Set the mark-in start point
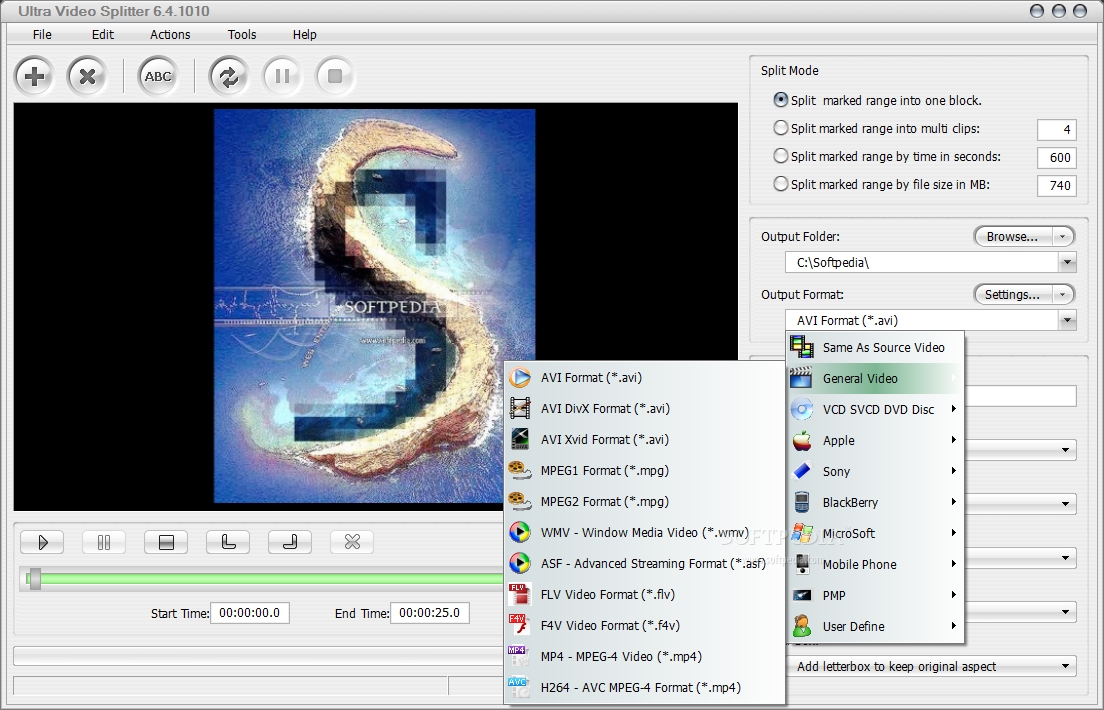 coord(228,542)
